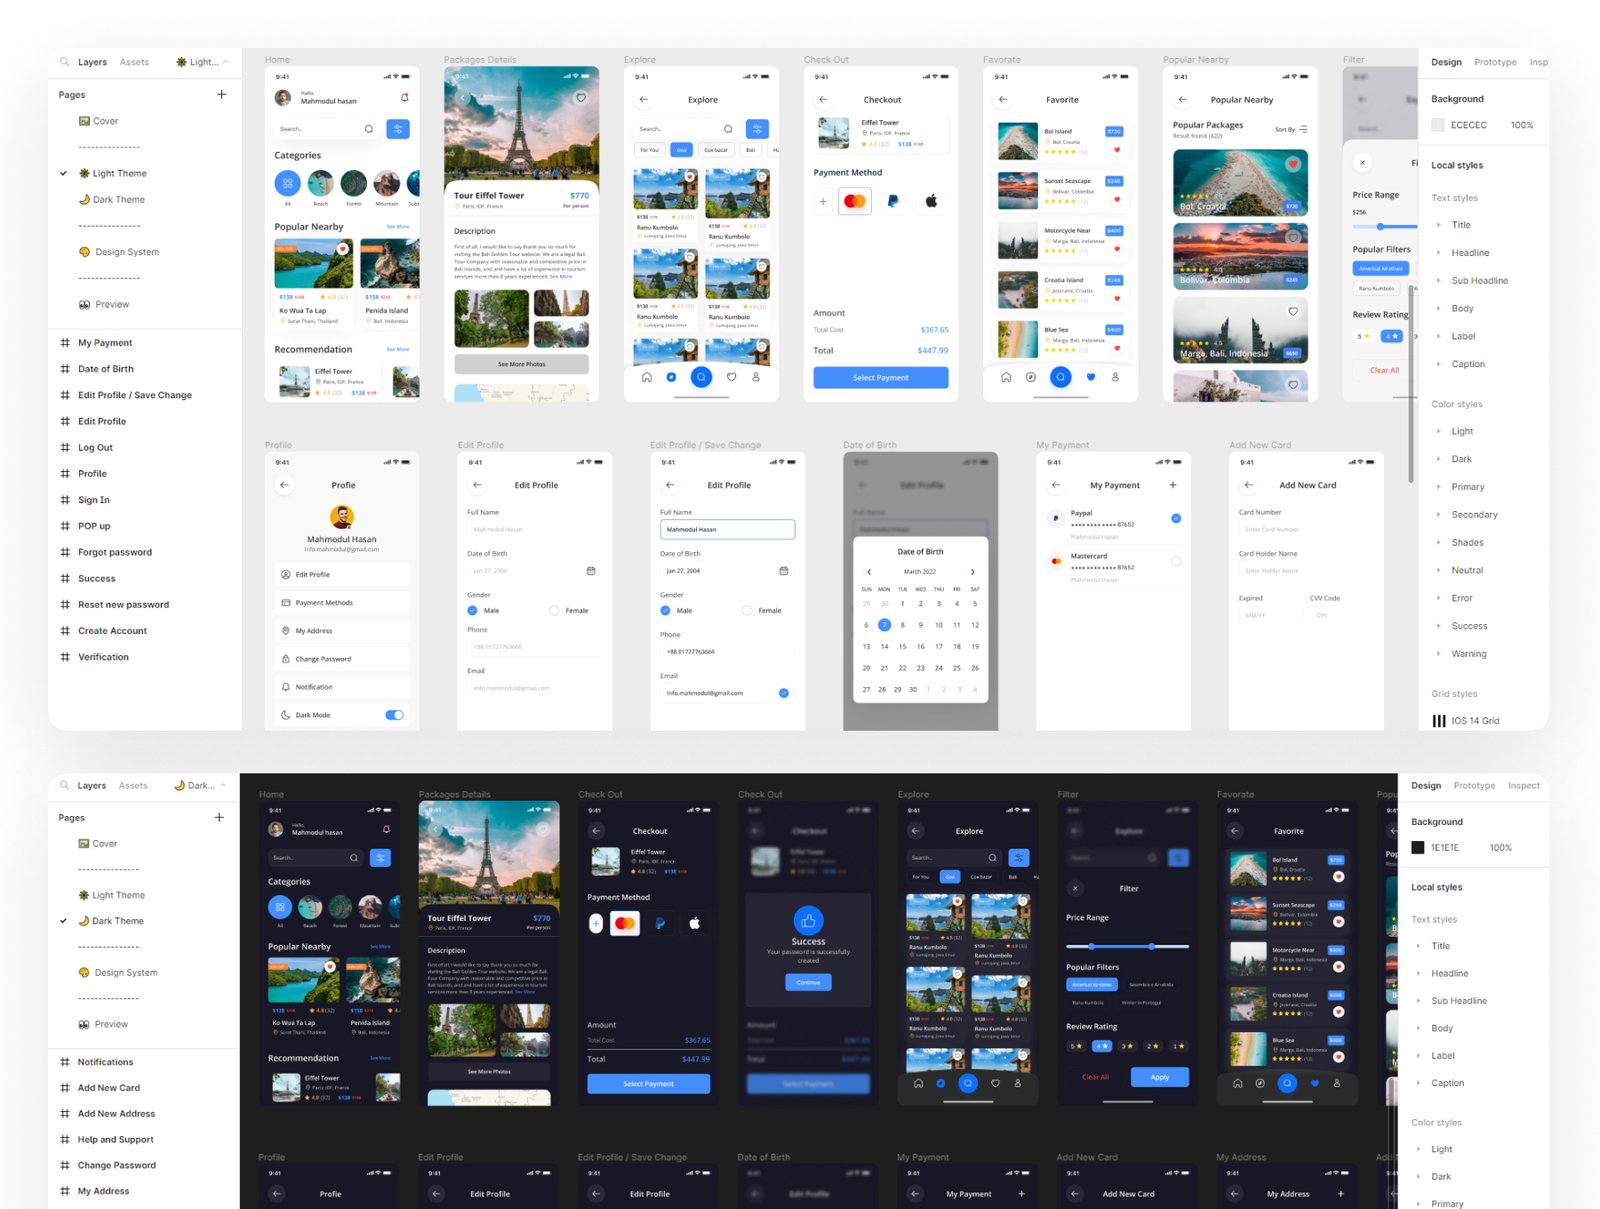
Task: Click the search icon beside Layers in top panel
Action: coord(65,62)
